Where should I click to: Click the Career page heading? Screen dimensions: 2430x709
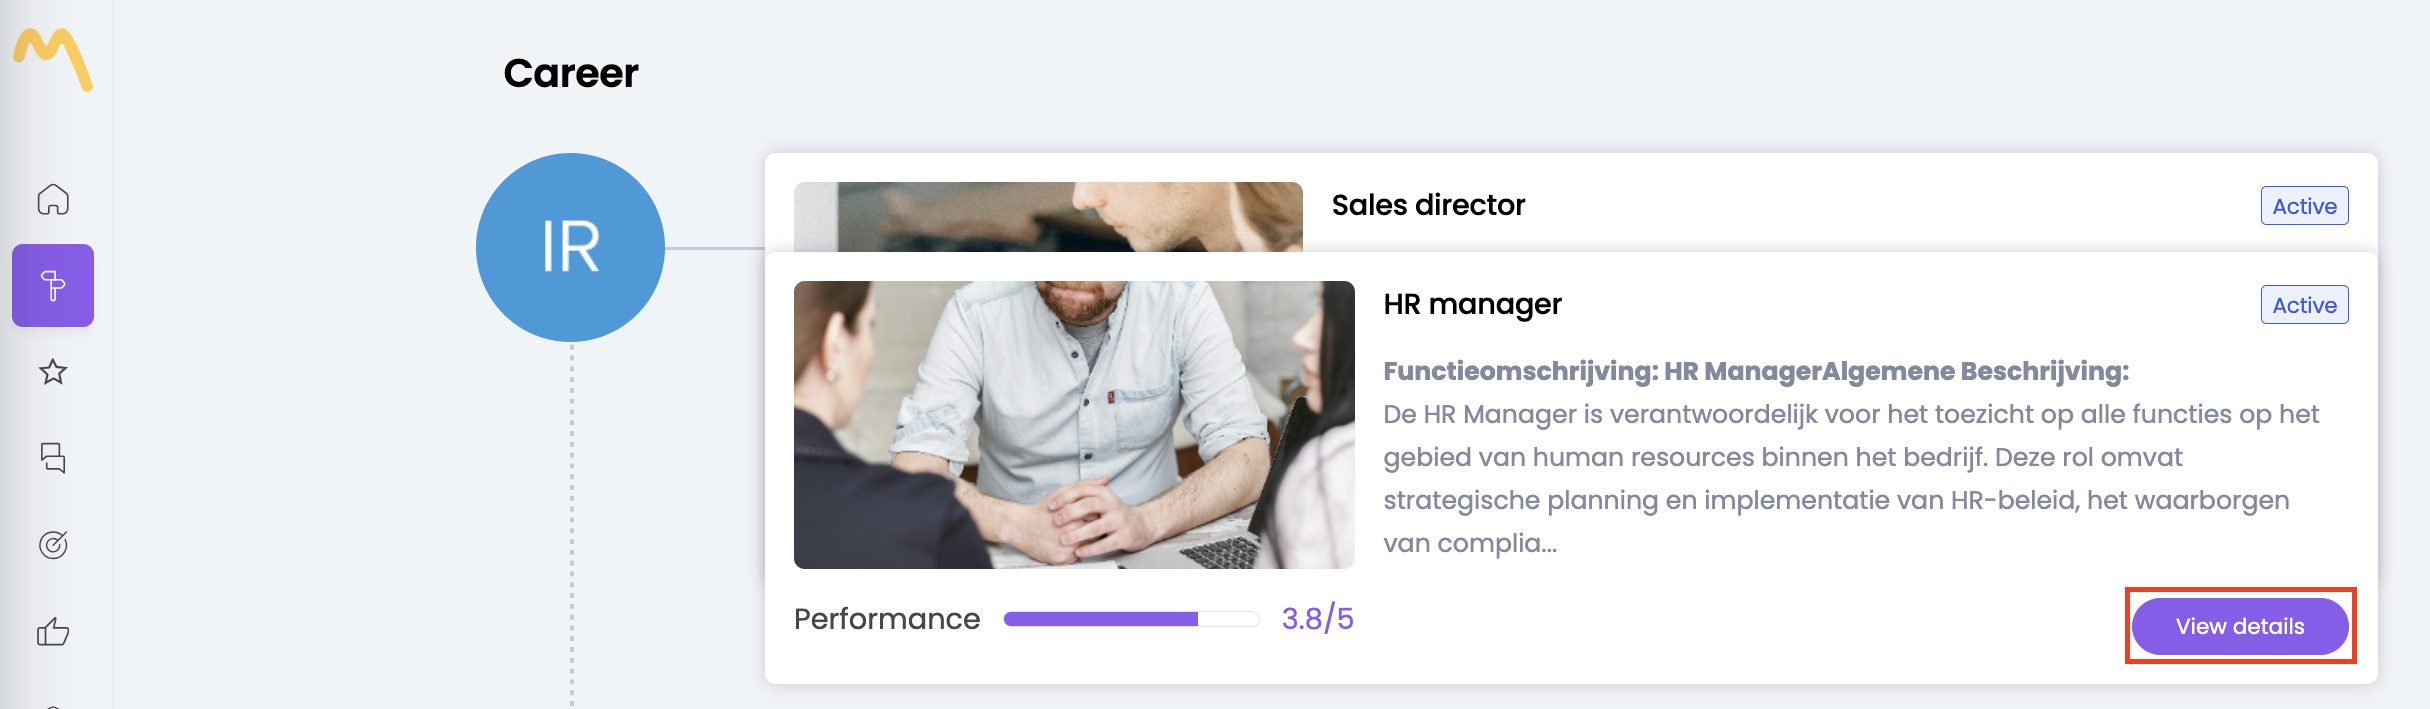pos(571,73)
